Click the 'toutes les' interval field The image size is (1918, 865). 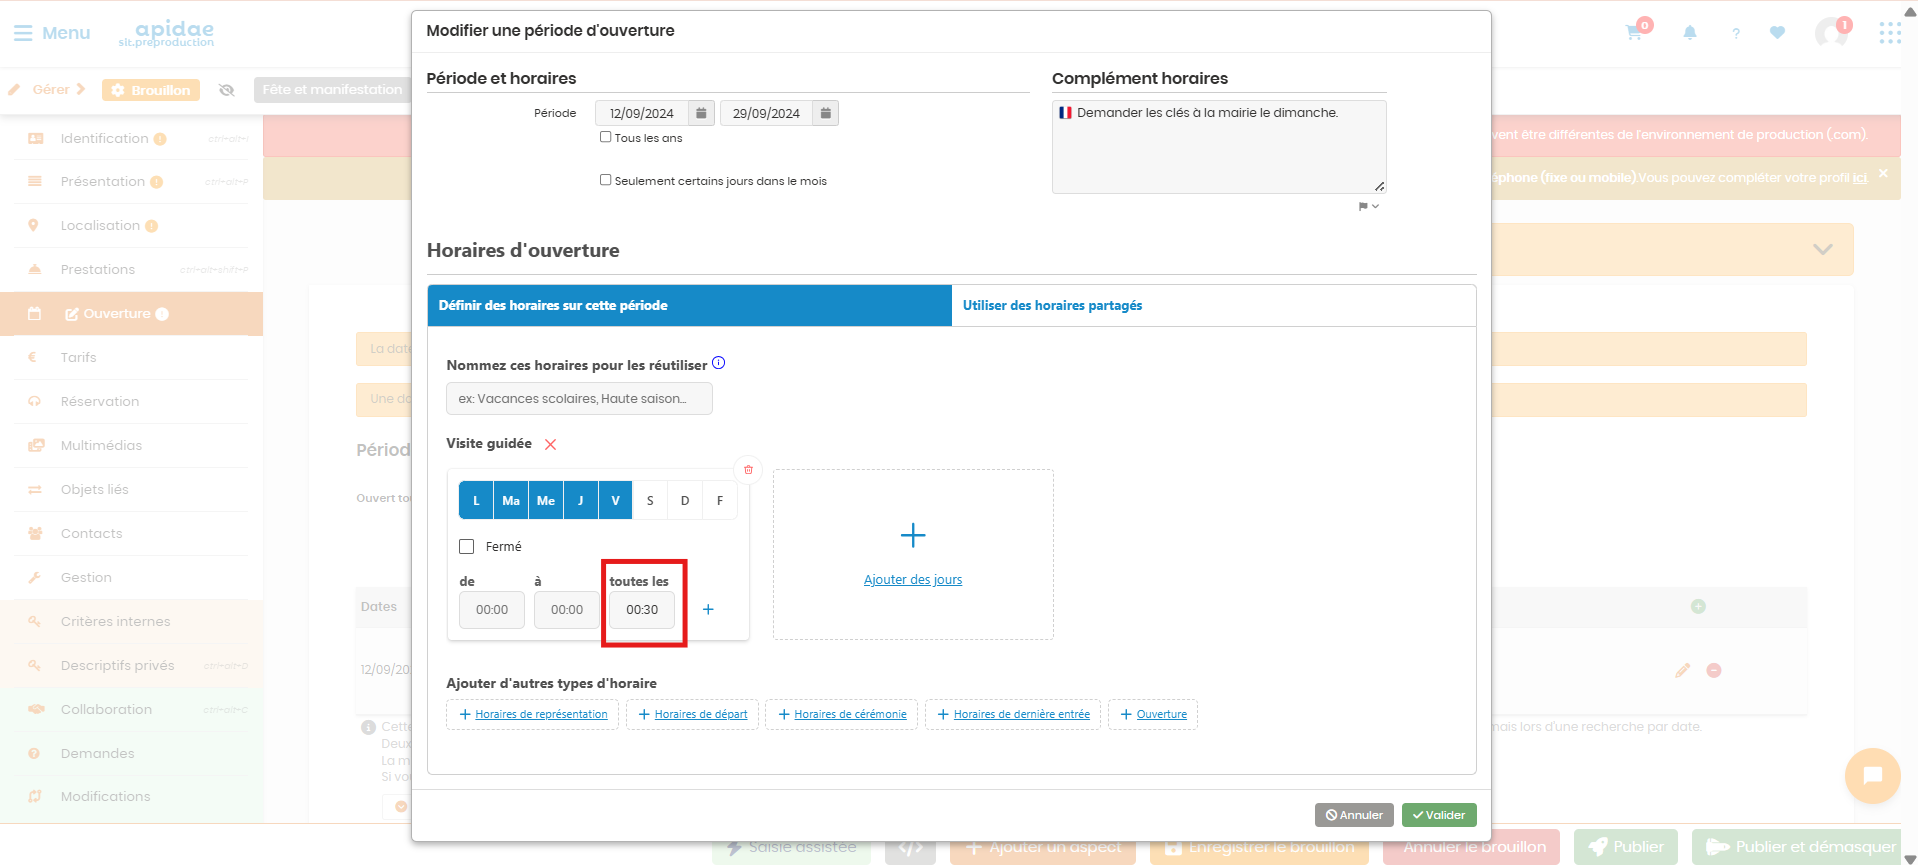click(x=642, y=610)
